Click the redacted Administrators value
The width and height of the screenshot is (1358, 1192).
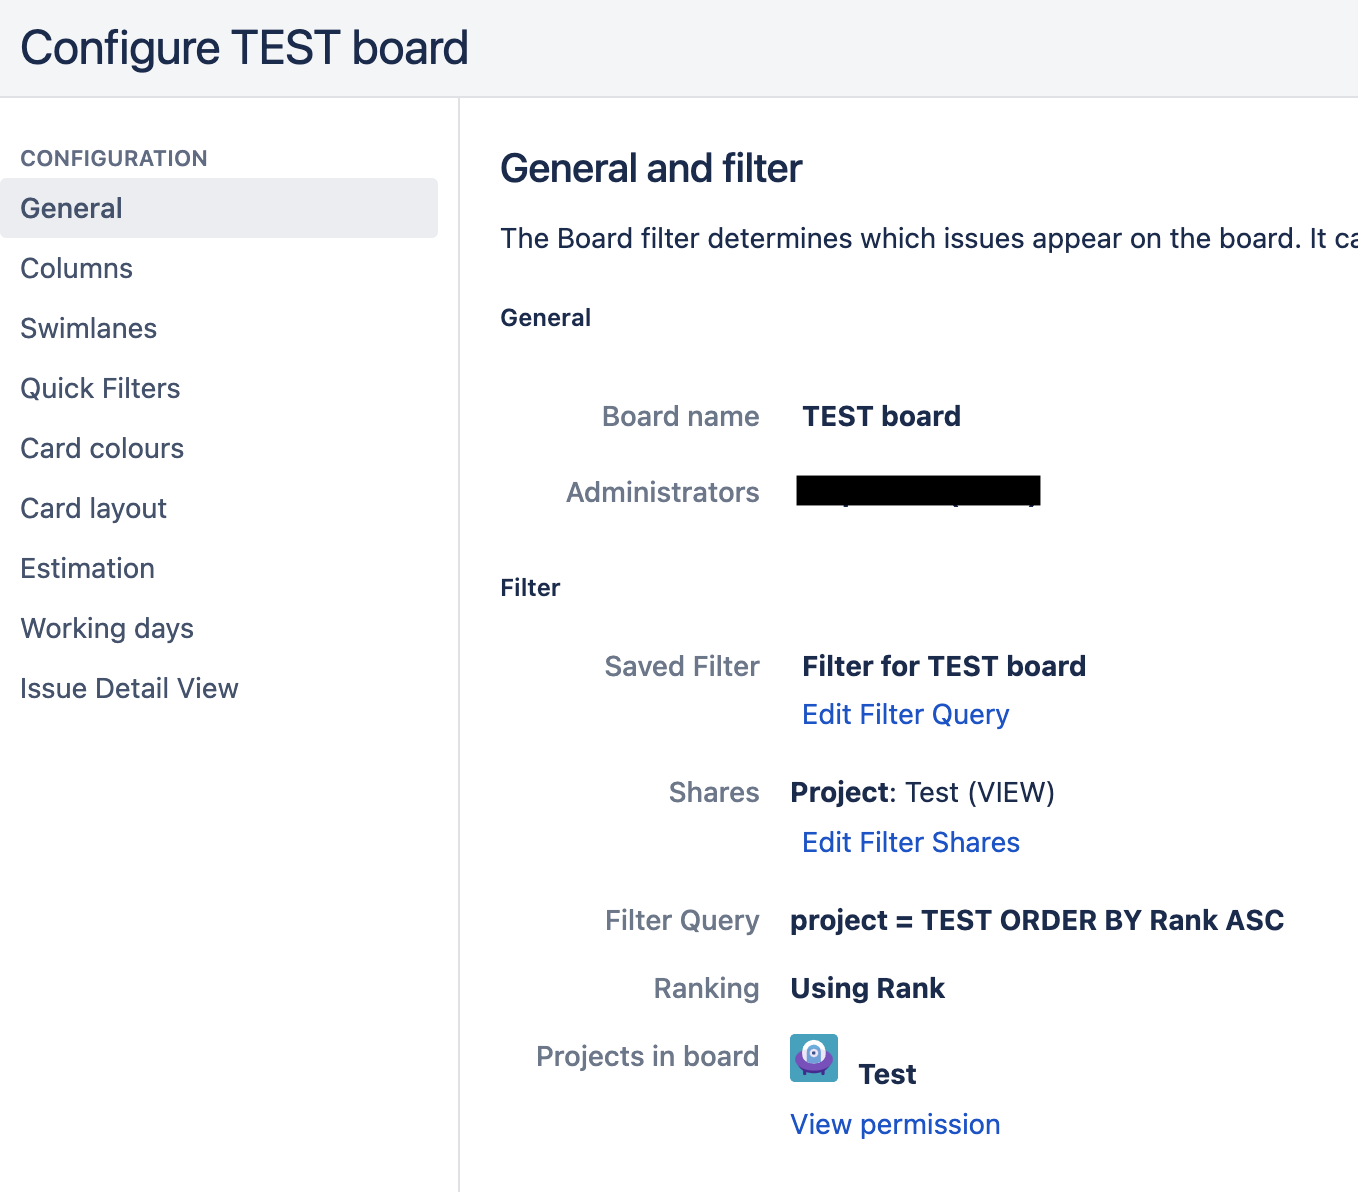click(x=918, y=491)
